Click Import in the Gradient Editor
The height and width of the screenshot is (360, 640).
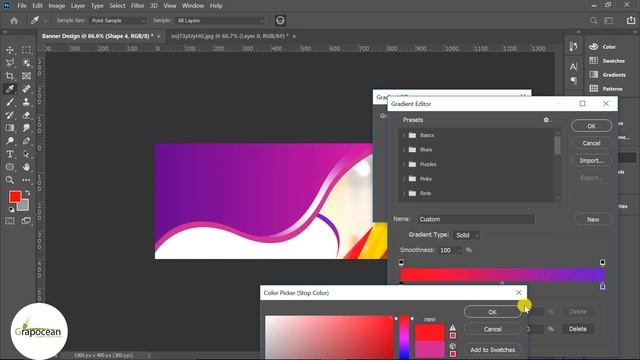[591, 160]
